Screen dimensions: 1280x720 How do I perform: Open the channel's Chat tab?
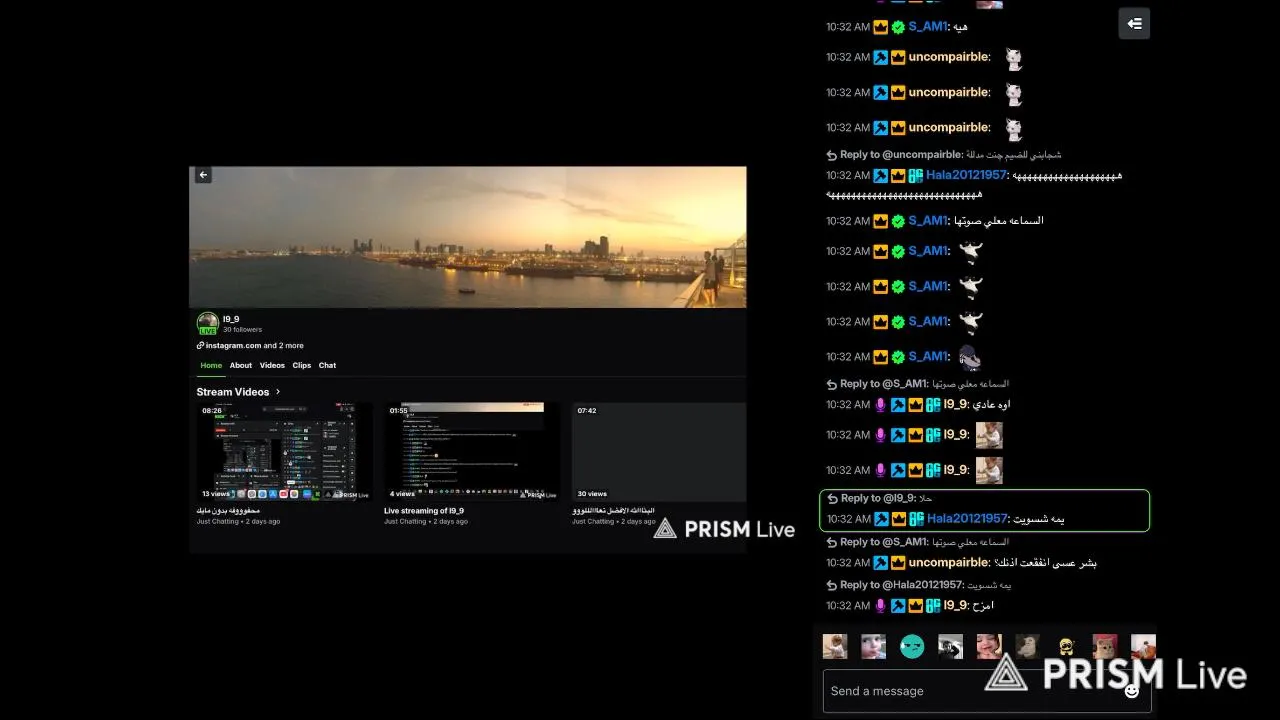click(327, 366)
